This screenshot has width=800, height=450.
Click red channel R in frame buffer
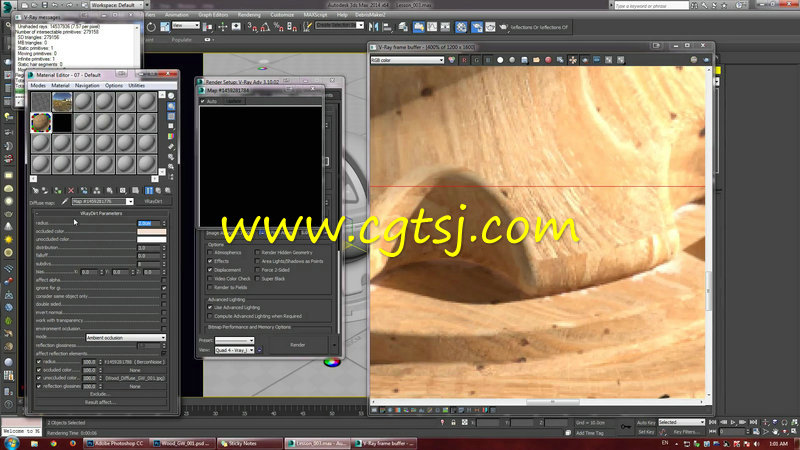click(x=464, y=60)
